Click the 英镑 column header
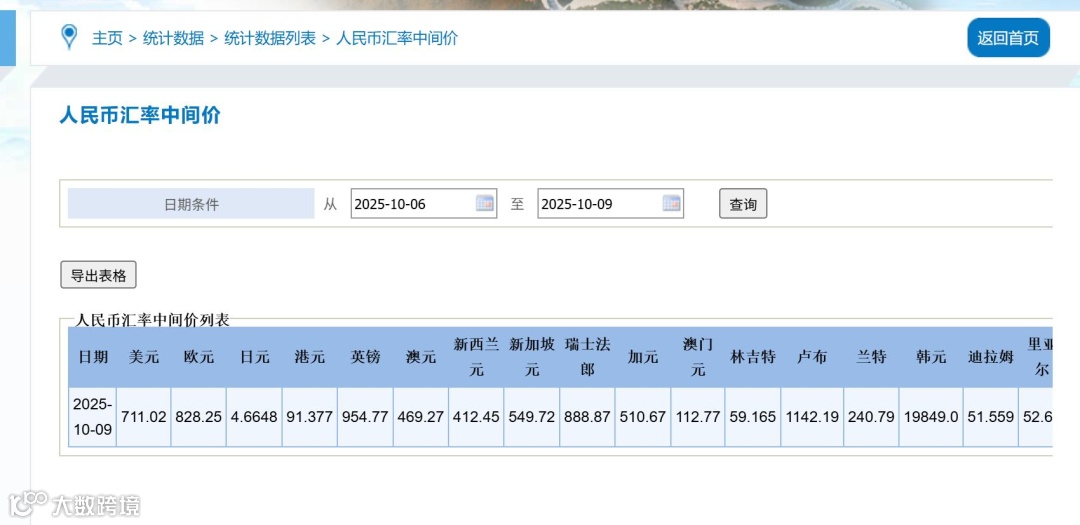1080x525 pixels. coord(365,357)
